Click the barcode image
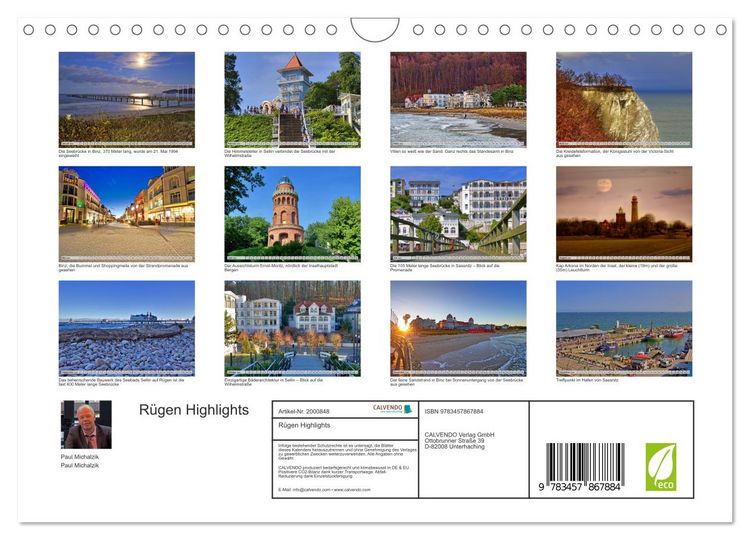The height and width of the screenshot is (540, 750). pos(585,462)
